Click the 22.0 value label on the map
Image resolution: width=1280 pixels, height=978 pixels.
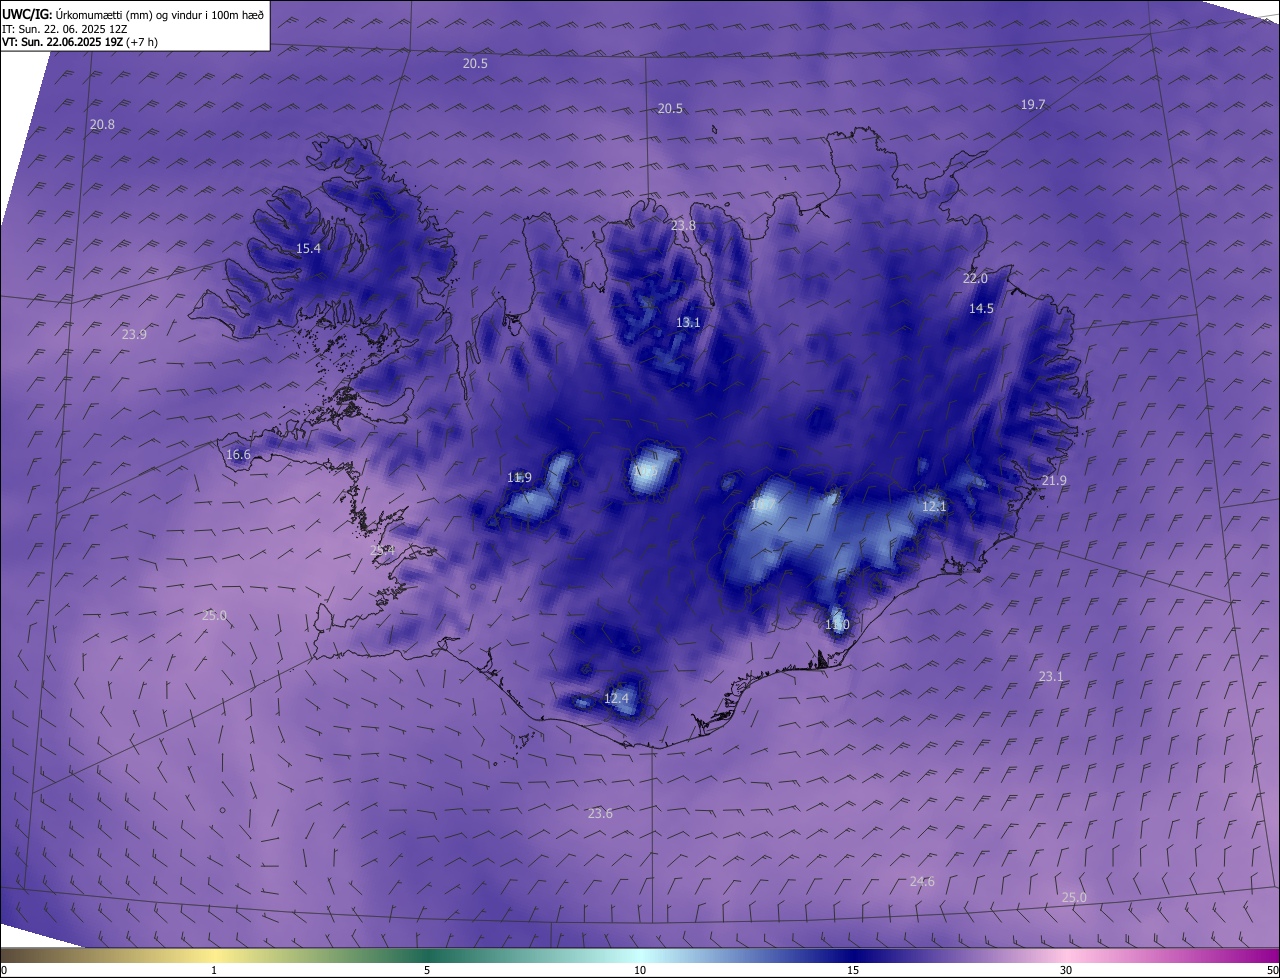(x=975, y=279)
